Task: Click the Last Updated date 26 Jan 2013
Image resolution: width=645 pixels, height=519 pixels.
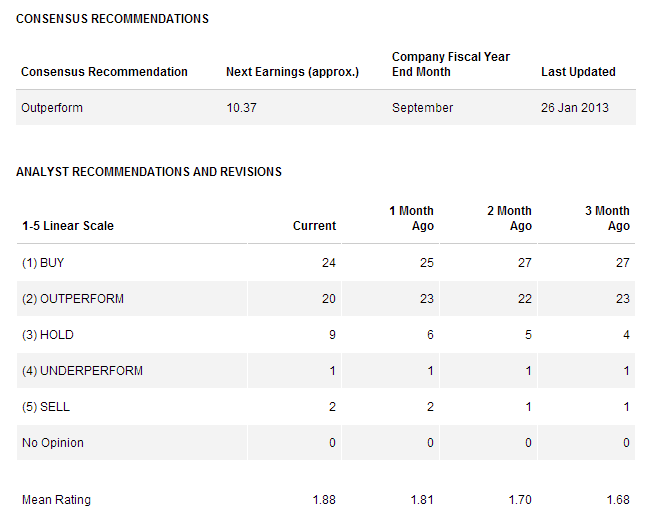Action: click(575, 108)
